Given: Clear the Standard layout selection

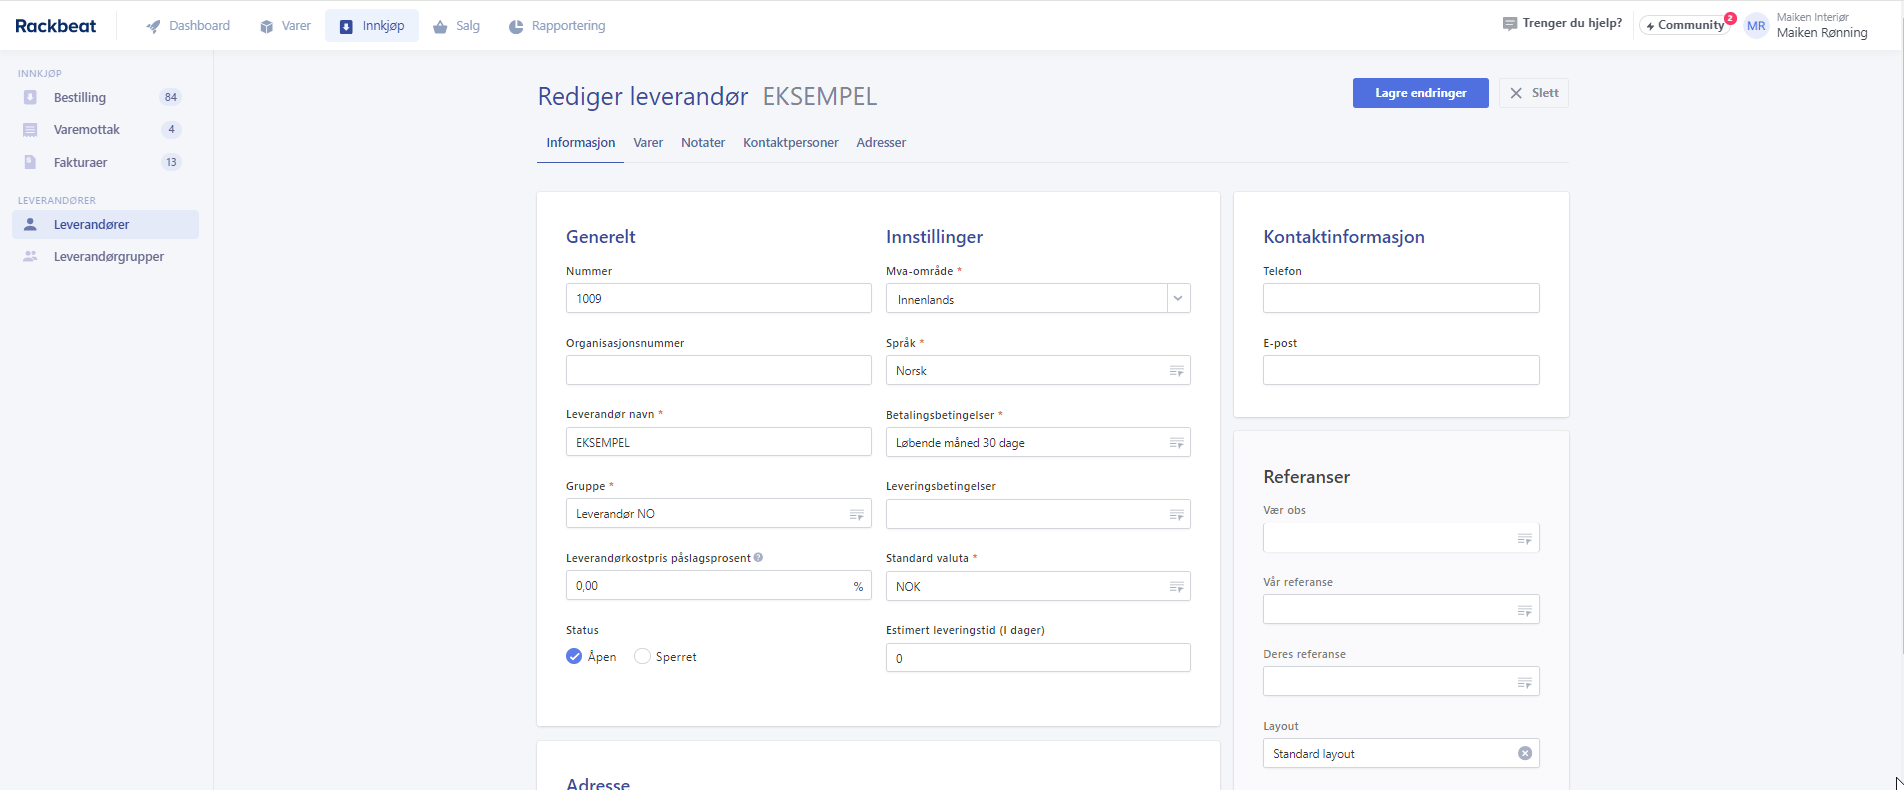Looking at the screenshot, I should 1524,753.
